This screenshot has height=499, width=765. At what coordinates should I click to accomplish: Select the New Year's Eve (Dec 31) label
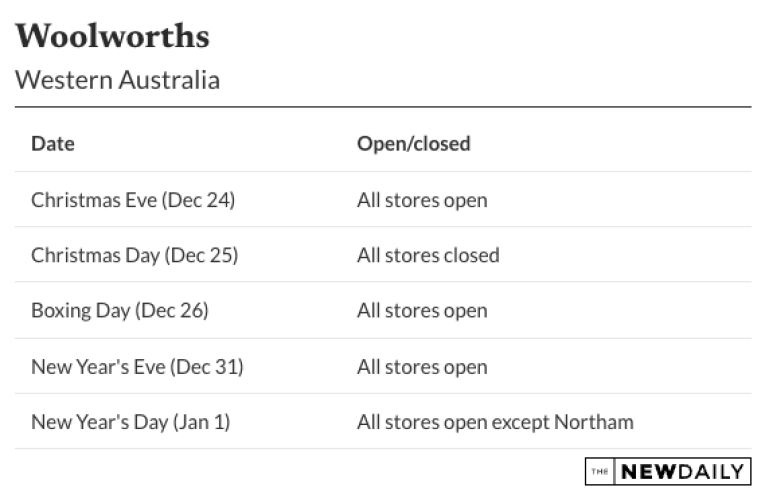point(137,367)
